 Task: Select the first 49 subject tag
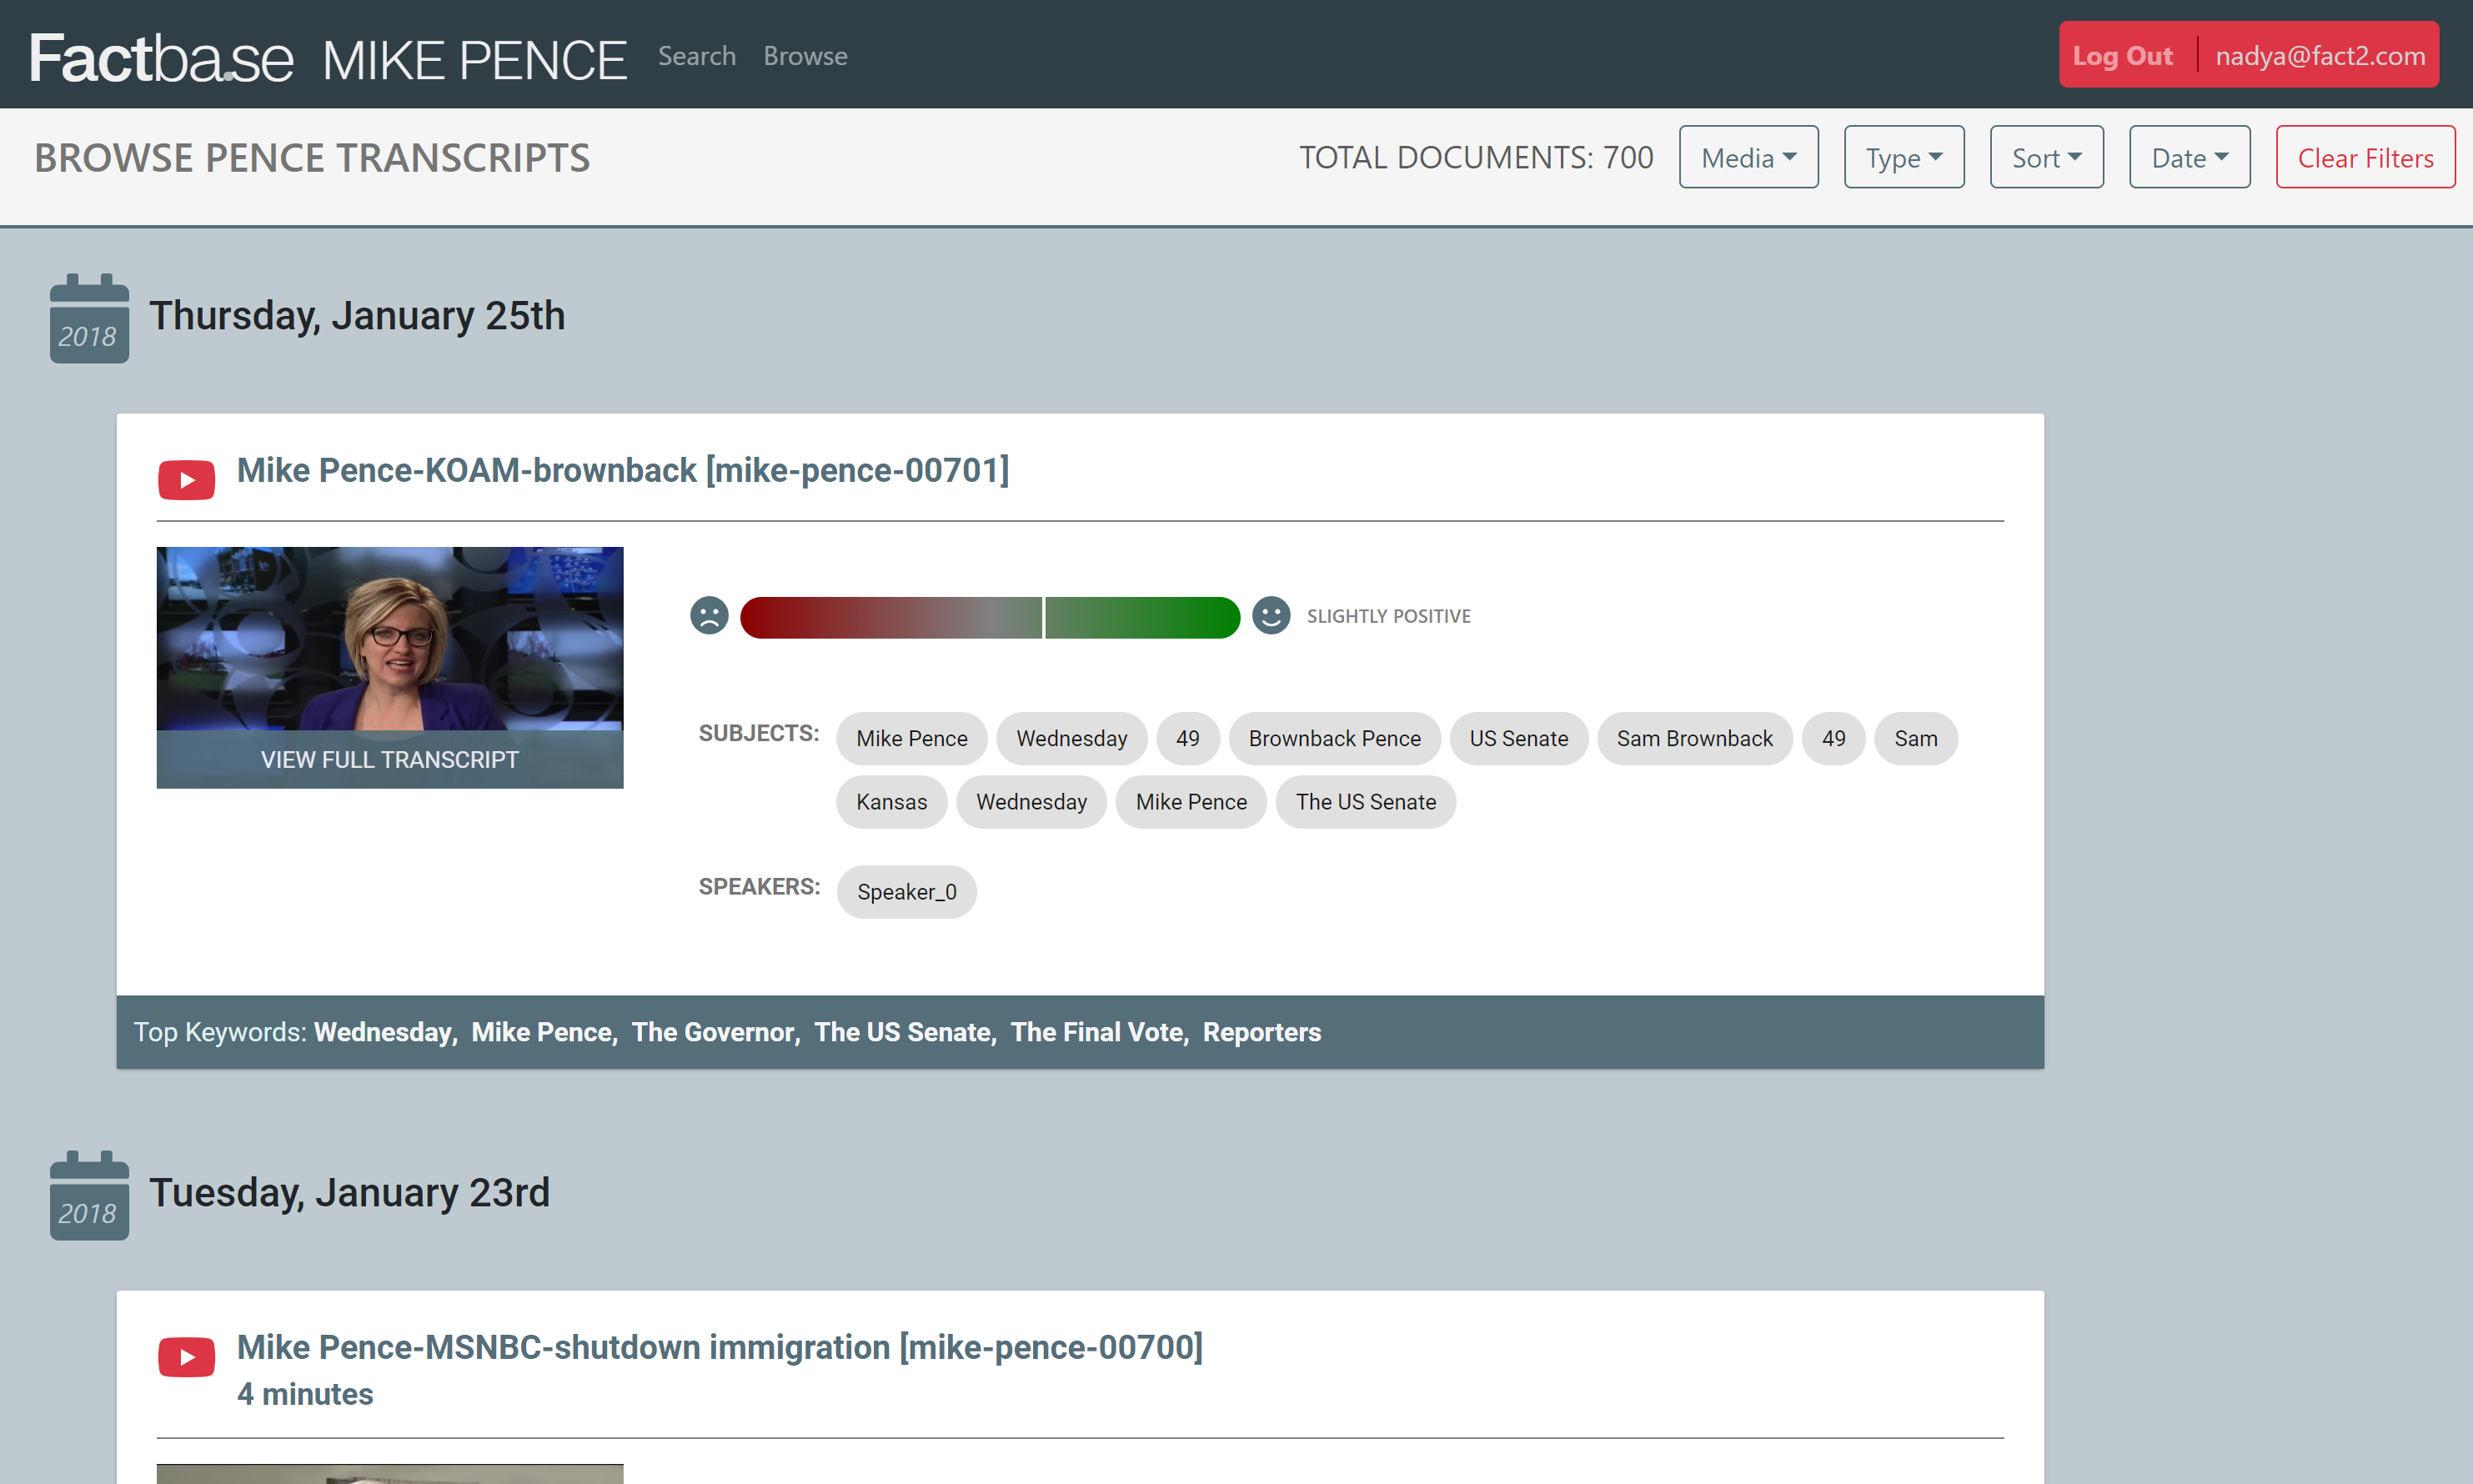click(x=1187, y=738)
